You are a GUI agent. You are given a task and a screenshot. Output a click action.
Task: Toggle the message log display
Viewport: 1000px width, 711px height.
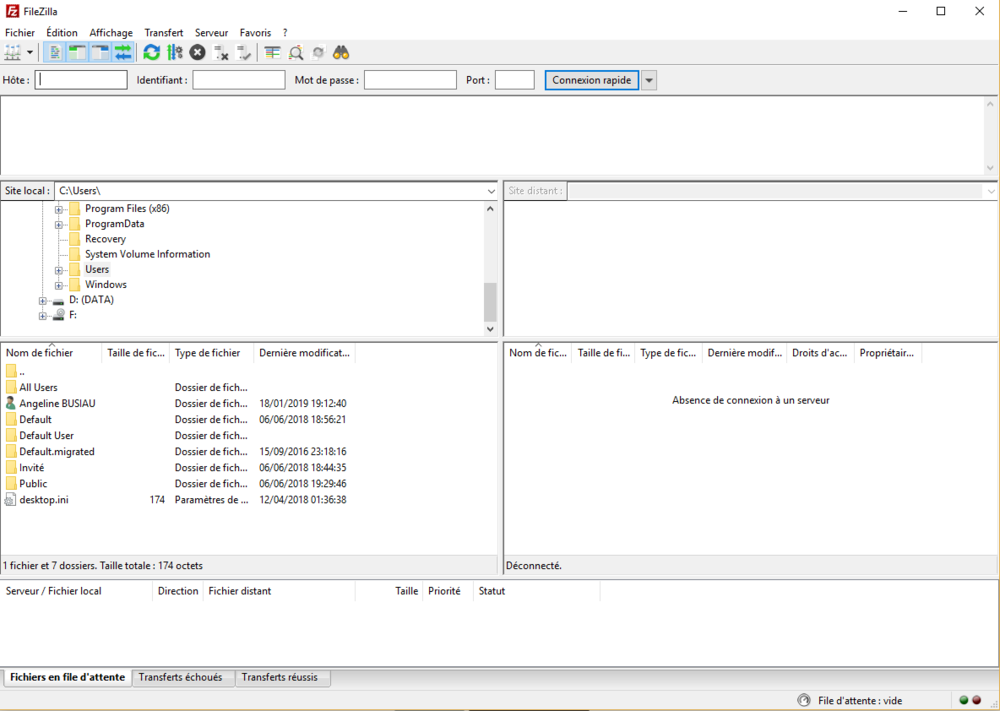click(56, 52)
